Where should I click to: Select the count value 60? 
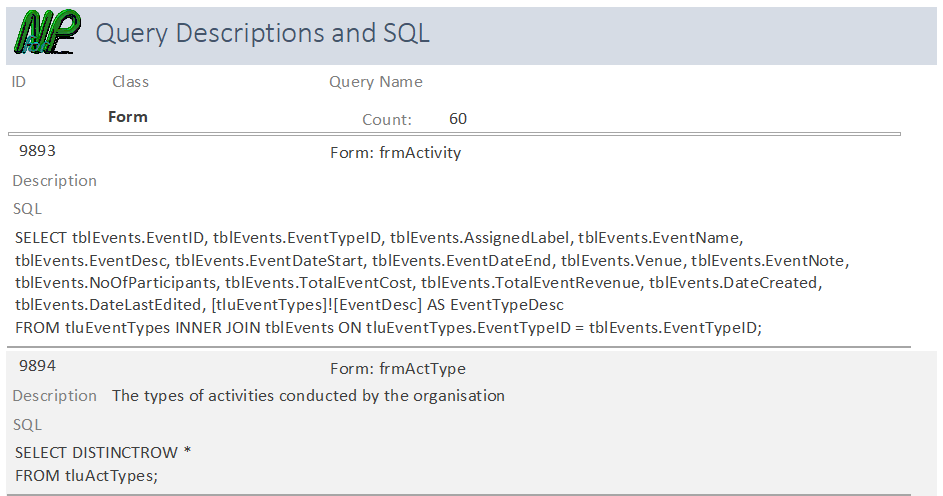458,119
